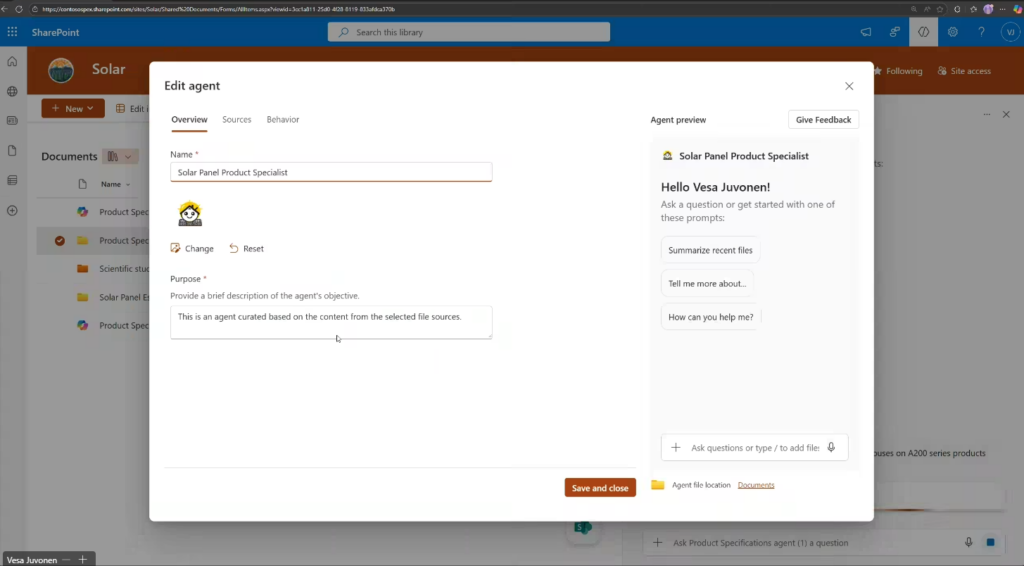1024x566 pixels.
Task: Open the Help question mark icon
Action: tap(982, 32)
